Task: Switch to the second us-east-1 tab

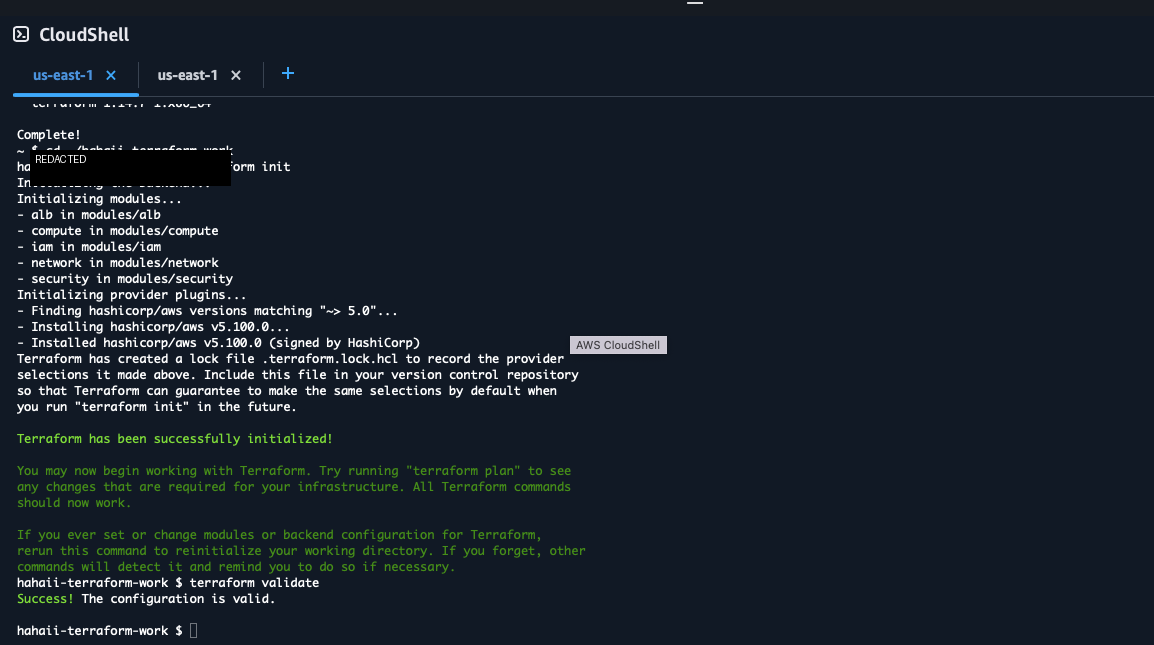Action: pyautogui.click(x=187, y=75)
